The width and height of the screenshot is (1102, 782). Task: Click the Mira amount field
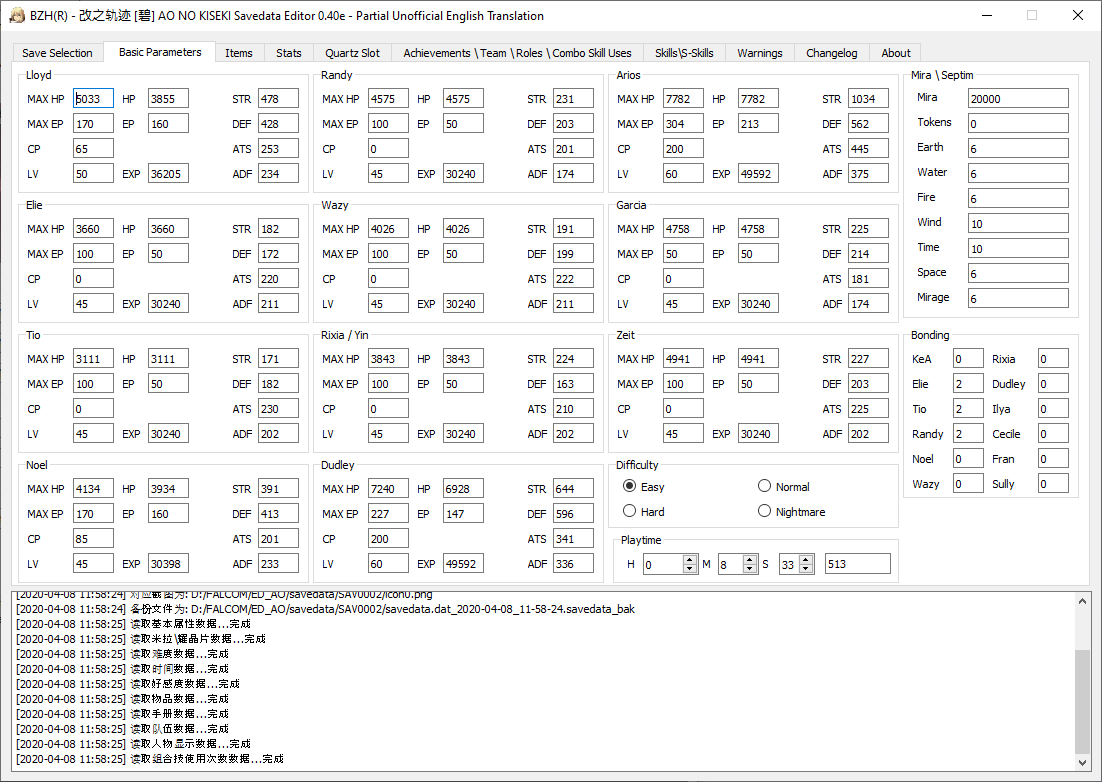click(x=1018, y=98)
